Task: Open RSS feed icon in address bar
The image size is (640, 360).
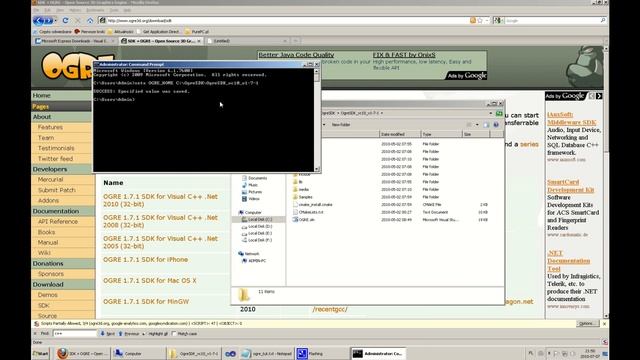Action: click(473, 20)
